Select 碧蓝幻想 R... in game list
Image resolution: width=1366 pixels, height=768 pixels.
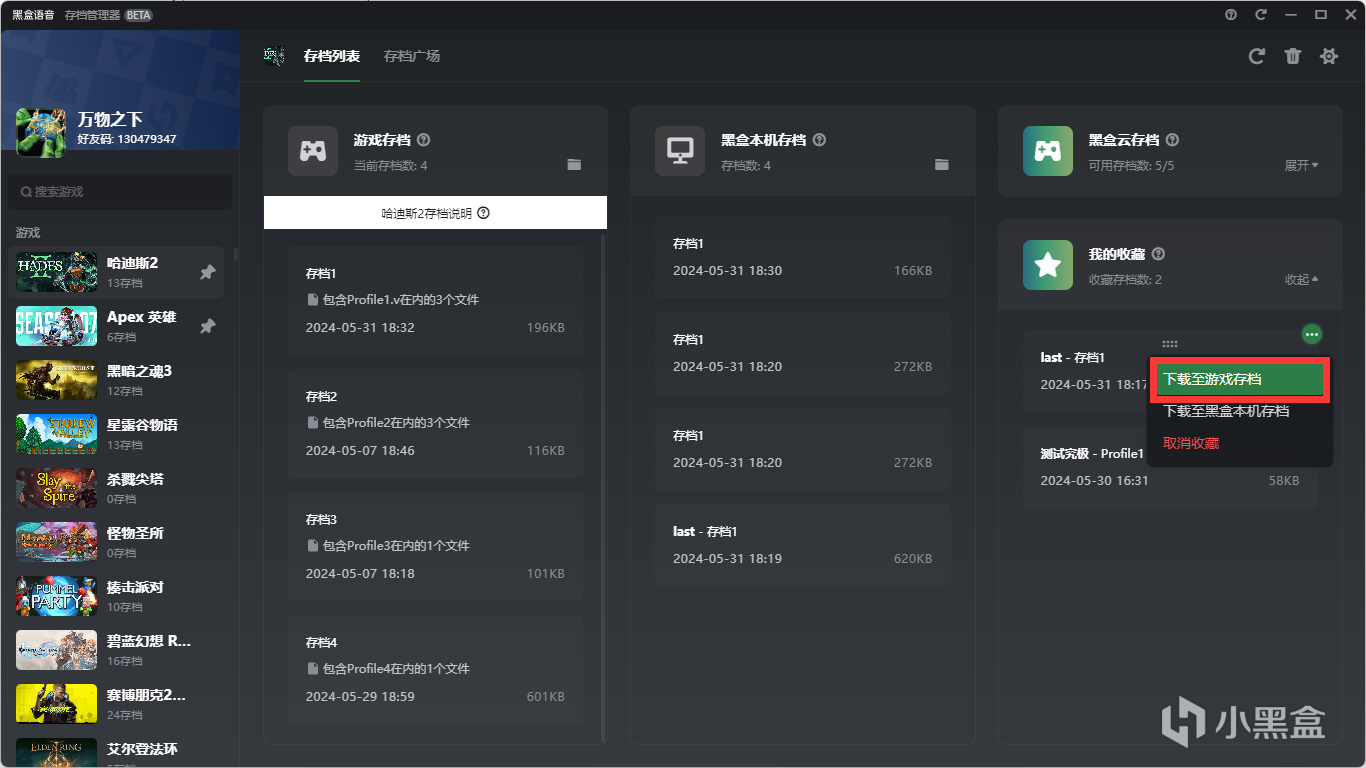coord(116,650)
